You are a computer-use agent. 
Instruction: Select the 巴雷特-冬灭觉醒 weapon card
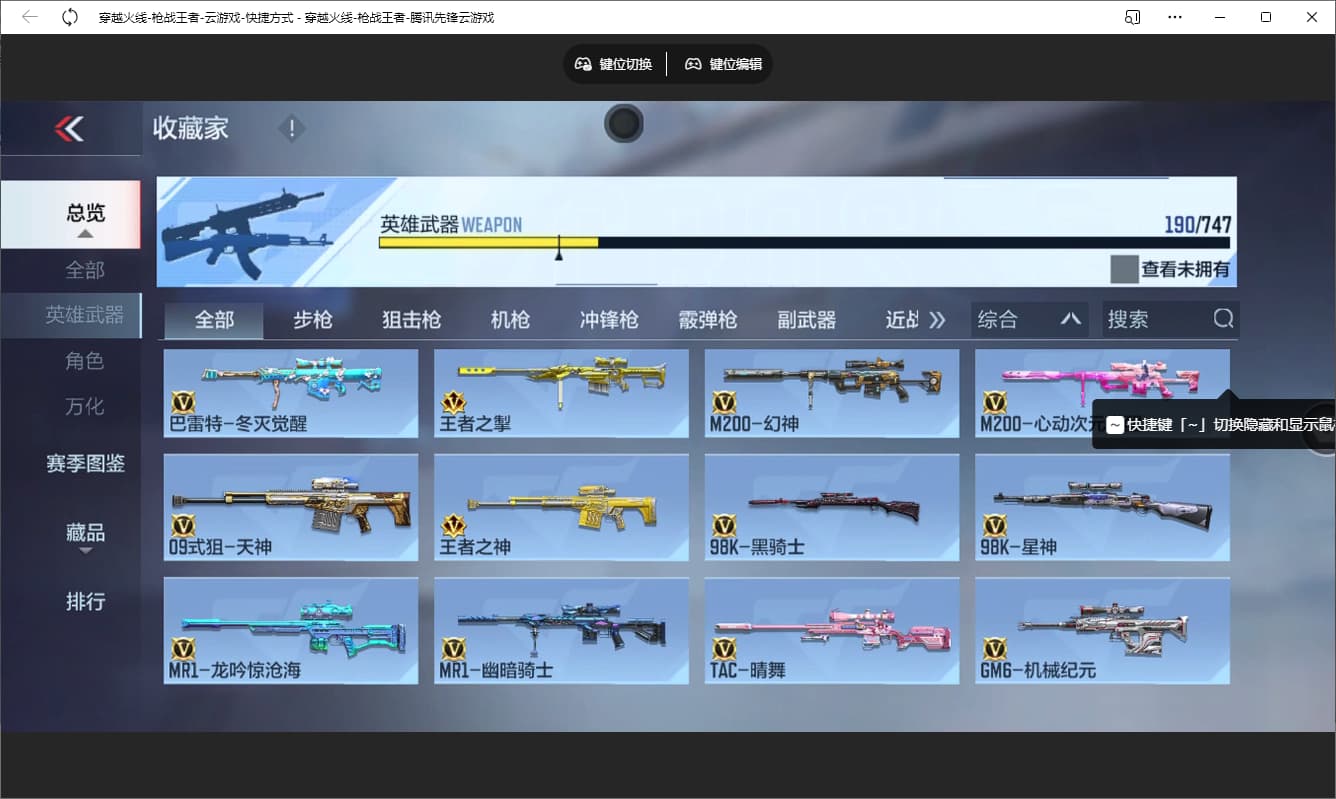[291, 393]
